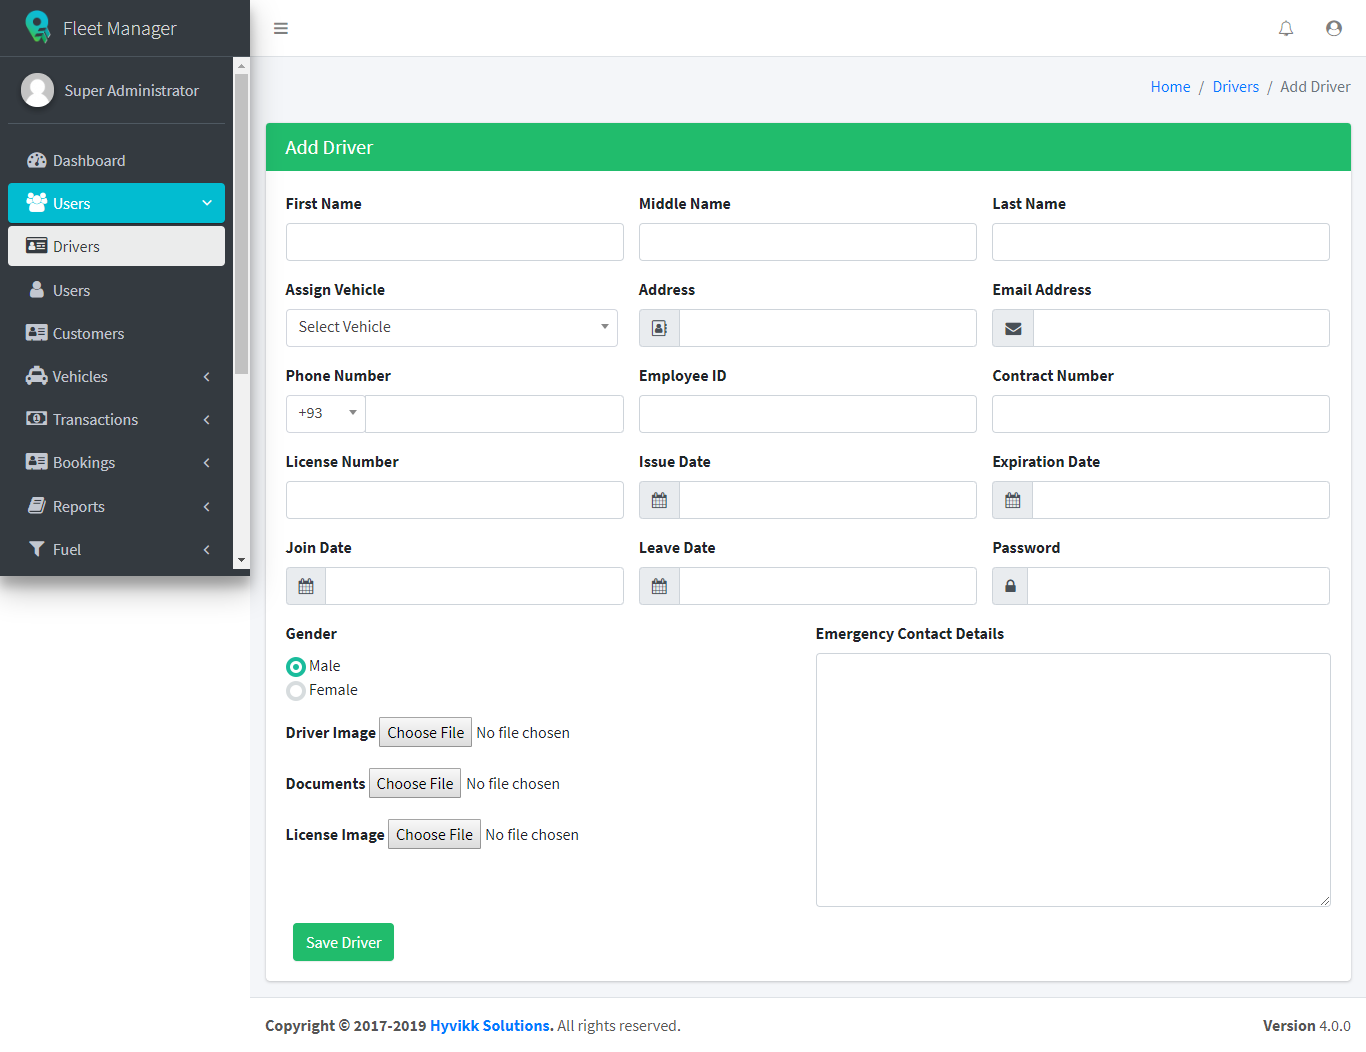This screenshot has width=1366, height=1052.
Task: Click the single-user icon beside Users submenu
Action: (x=37, y=290)
